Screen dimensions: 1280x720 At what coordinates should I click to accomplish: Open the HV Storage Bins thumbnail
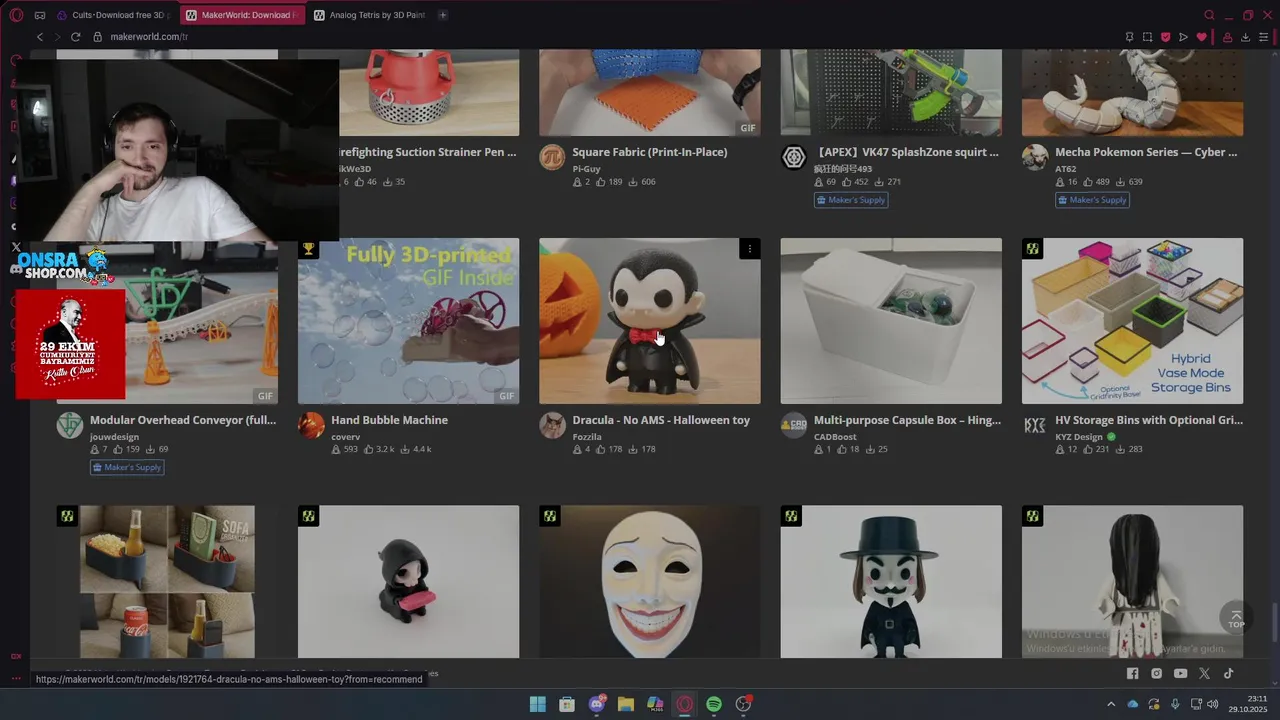coord(1132,321)
